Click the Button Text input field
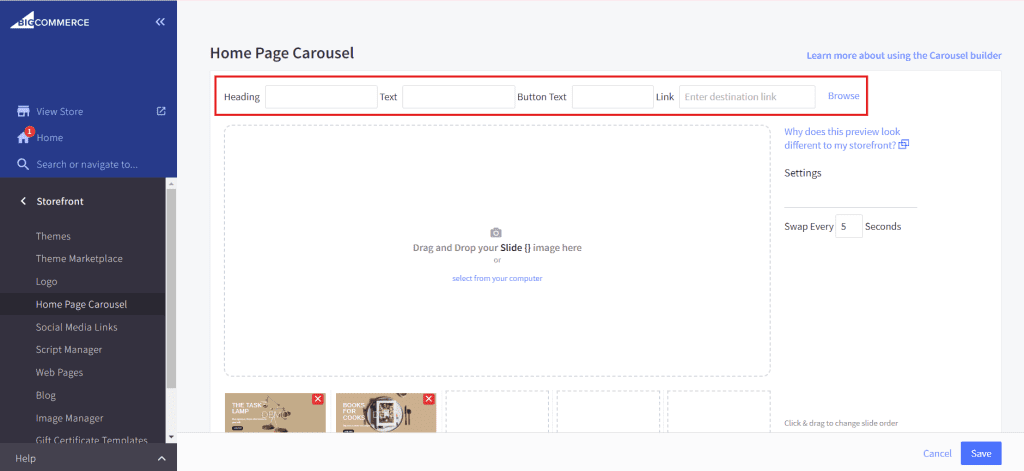Viewport: 1024px width, 471px height. point(613,97)
